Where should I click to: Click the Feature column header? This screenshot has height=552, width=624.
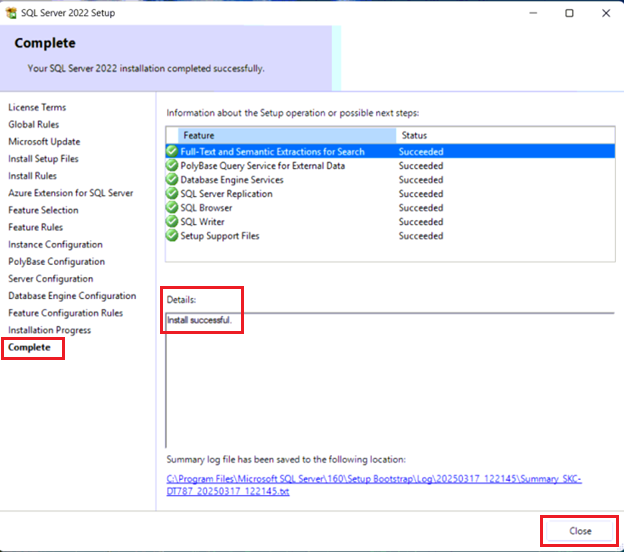(287, 135)
